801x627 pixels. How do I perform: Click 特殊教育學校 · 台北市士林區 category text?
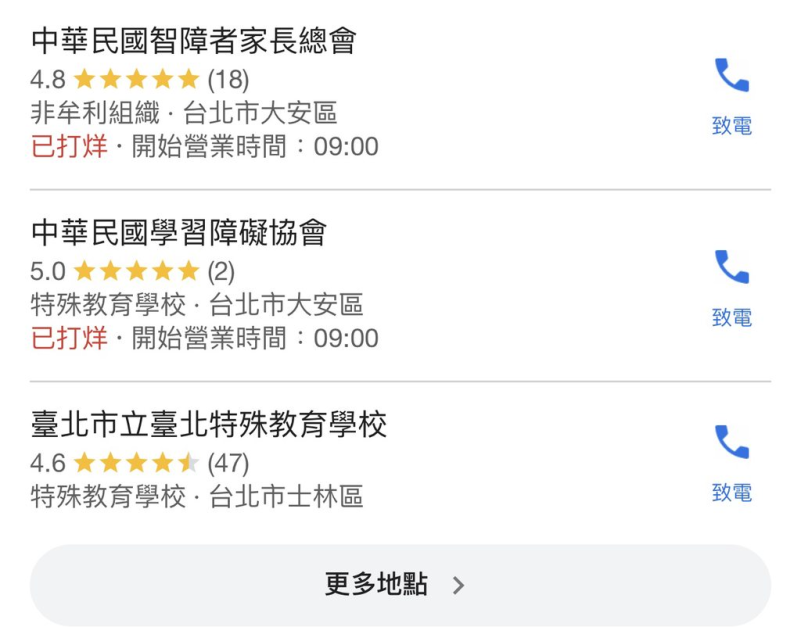click(x=197, y=496)
